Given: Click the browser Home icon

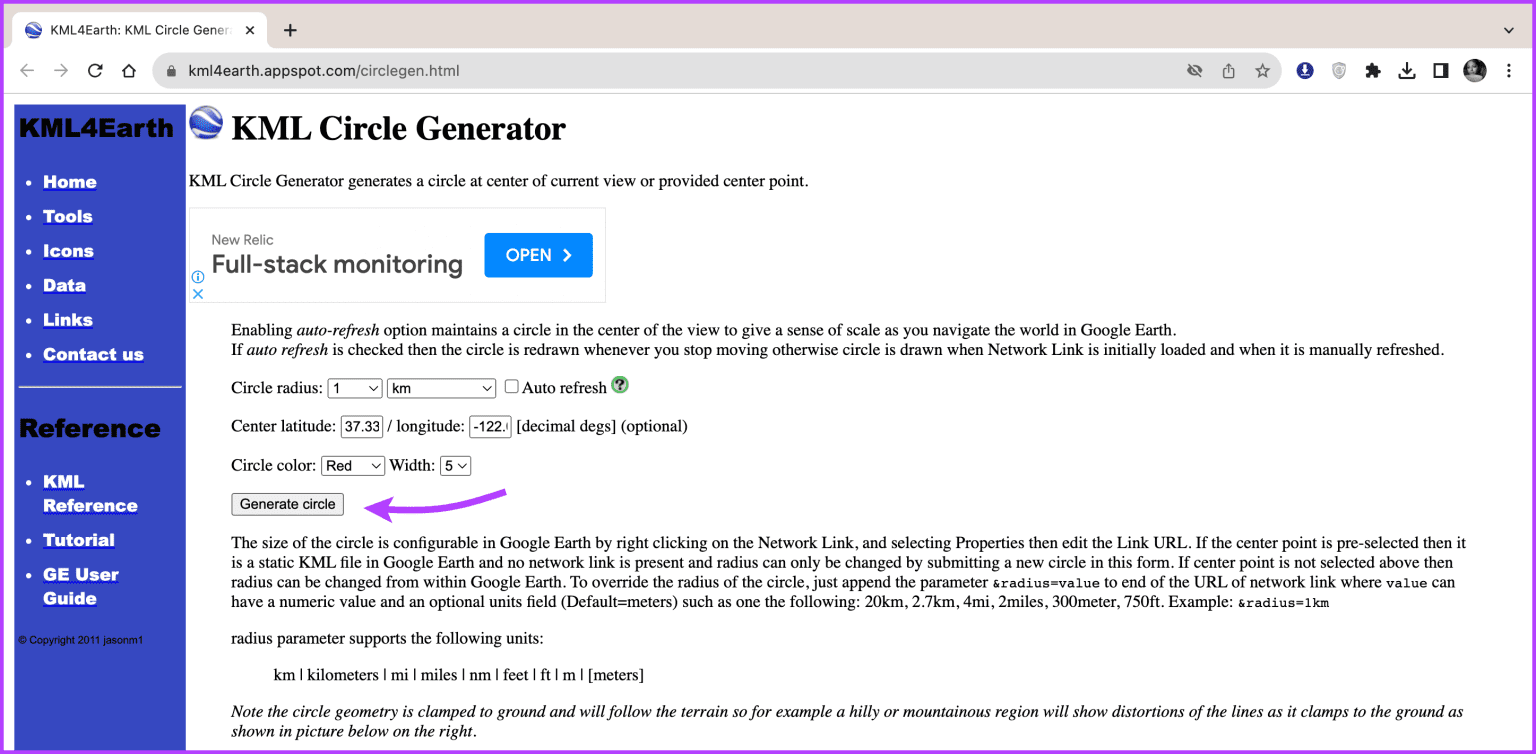Looking at the screenshot, I should (x=129, y=71).
